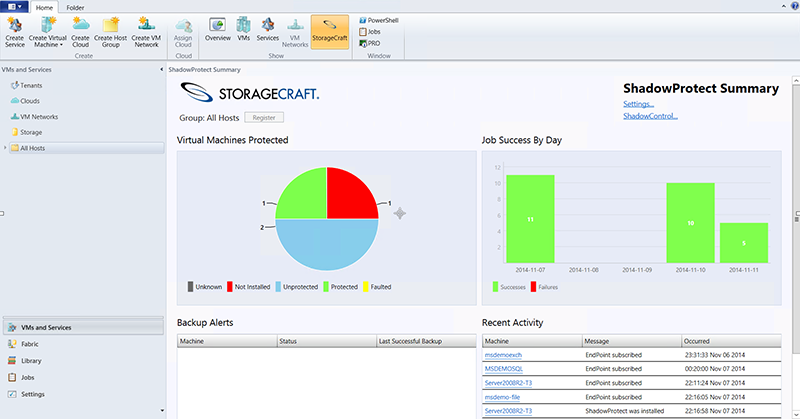Select VM Networks in the tree

coord(34,117)
